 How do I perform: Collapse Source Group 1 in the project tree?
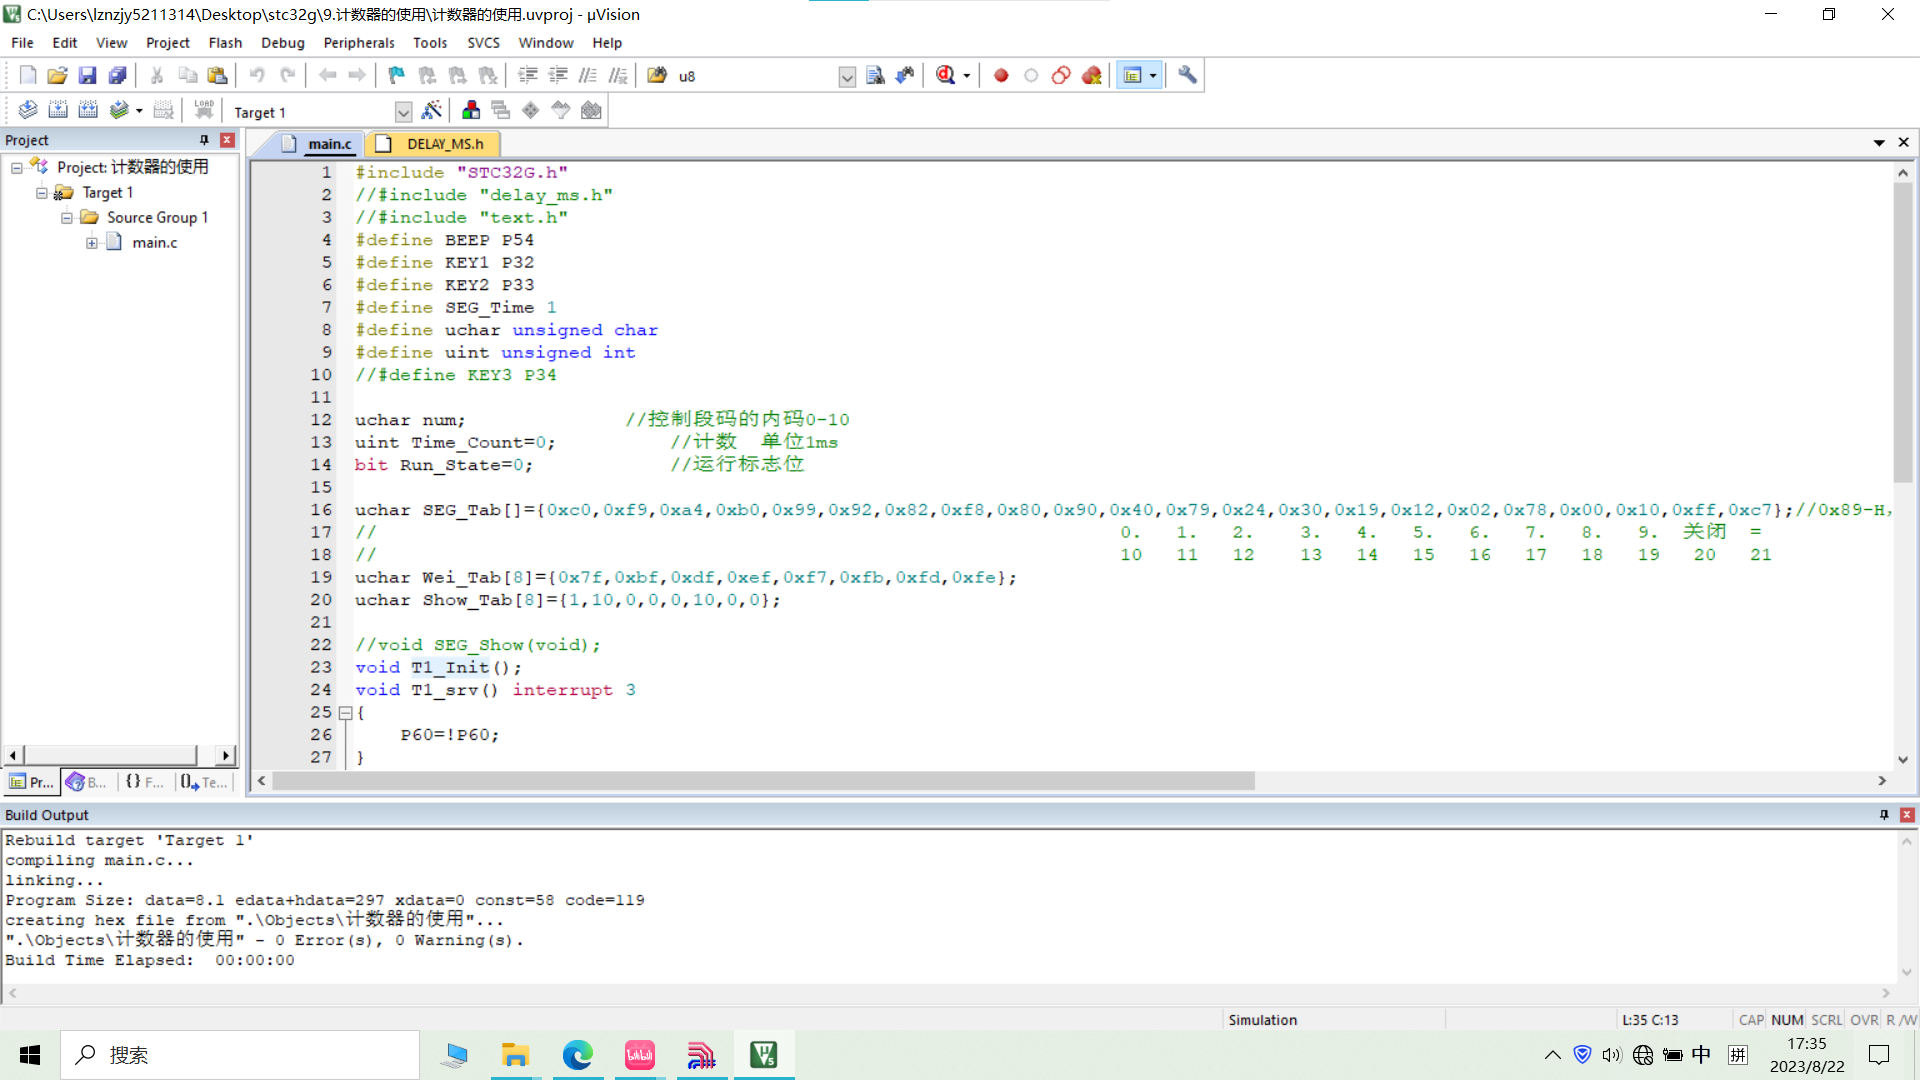pos(67,217)
